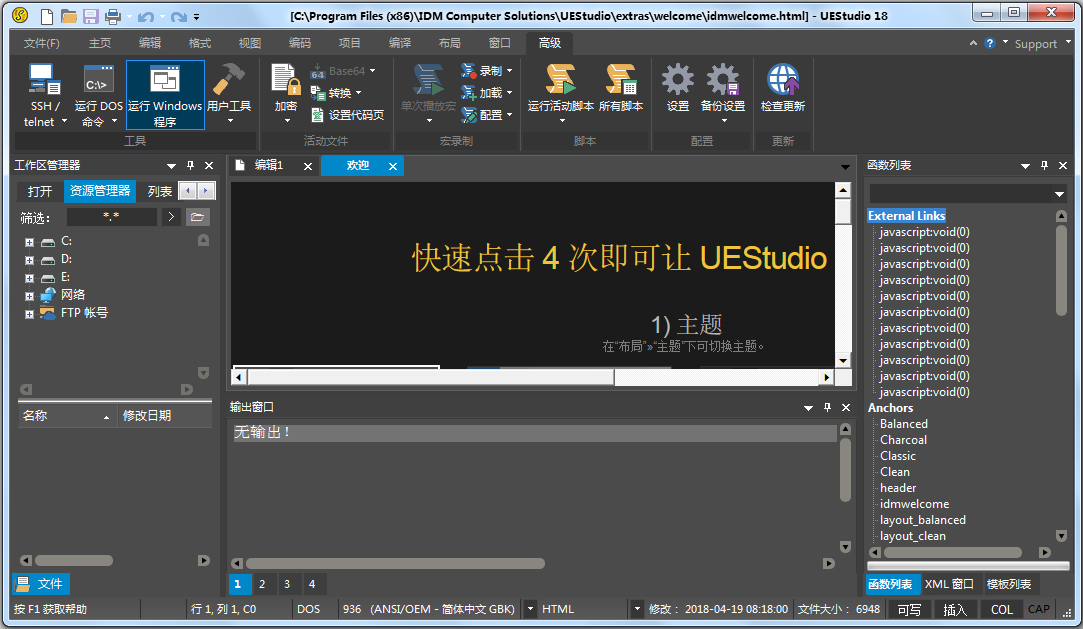This screenshot has width=1083, height=629.
Task: Click the 筛选 filter input field
Action: click(x=111, y=216)
